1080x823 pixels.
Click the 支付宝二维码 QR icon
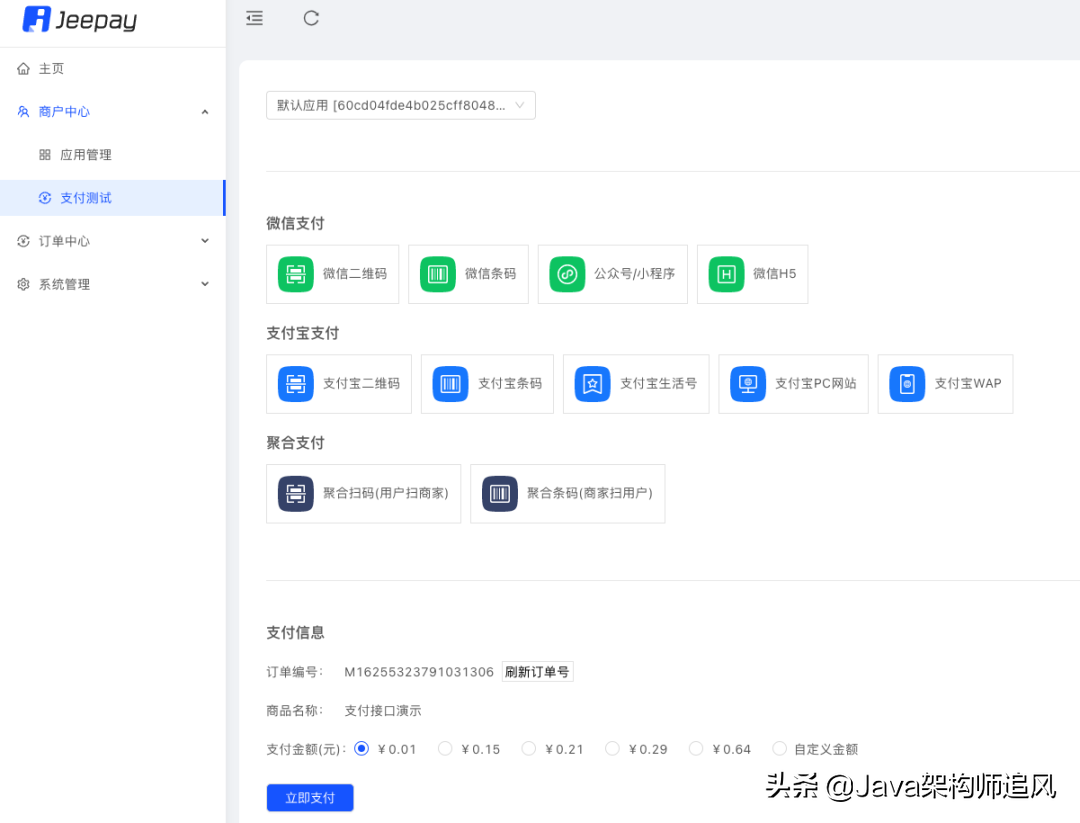coord(338,384)
